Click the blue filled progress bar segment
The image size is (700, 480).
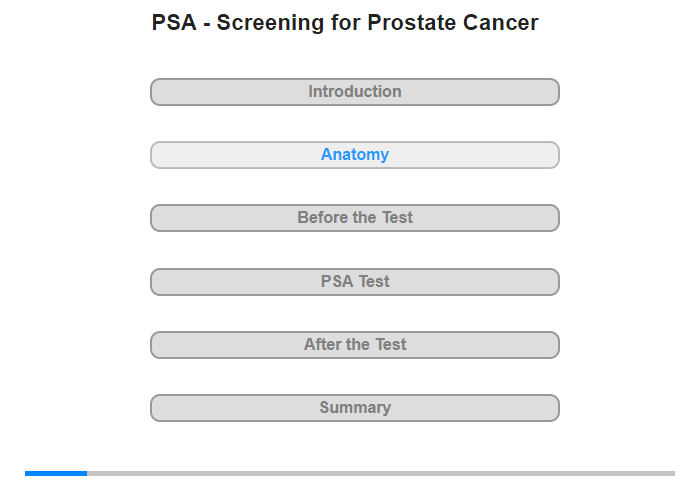point(56,473)
